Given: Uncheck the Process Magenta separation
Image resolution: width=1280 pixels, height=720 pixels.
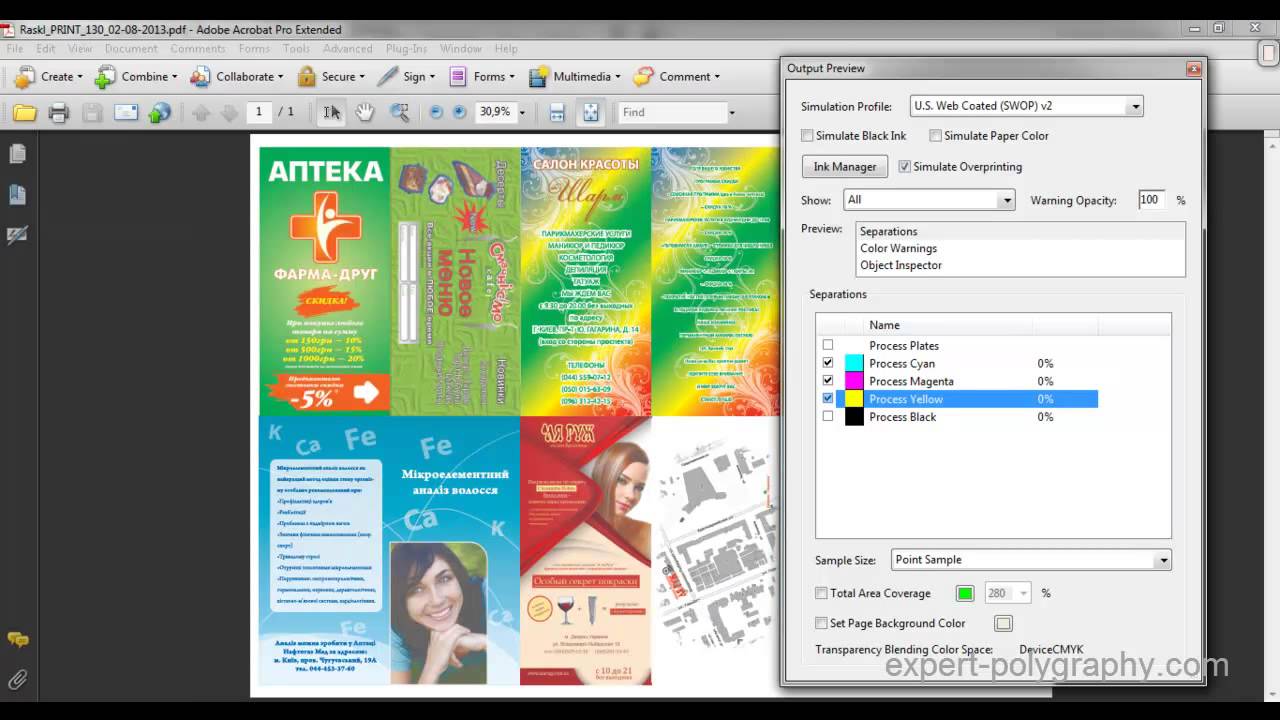Looking at the screenshot, I should (827, 381).
